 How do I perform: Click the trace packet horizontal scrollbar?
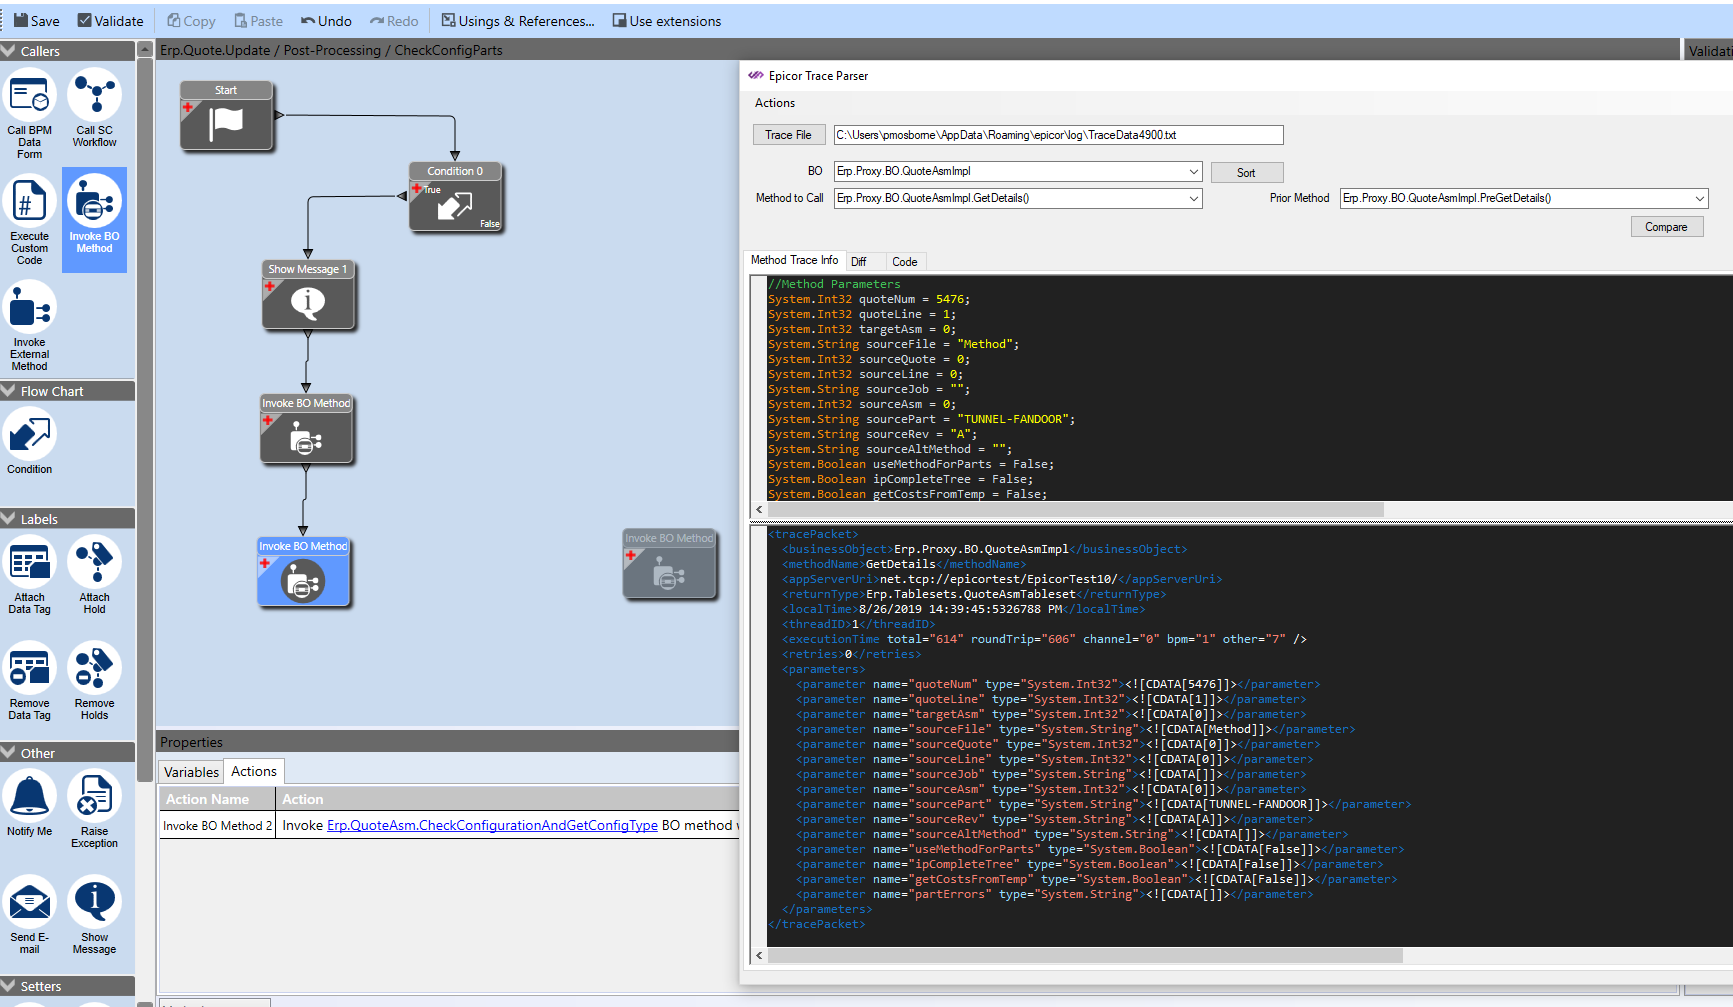point(1085,955)
